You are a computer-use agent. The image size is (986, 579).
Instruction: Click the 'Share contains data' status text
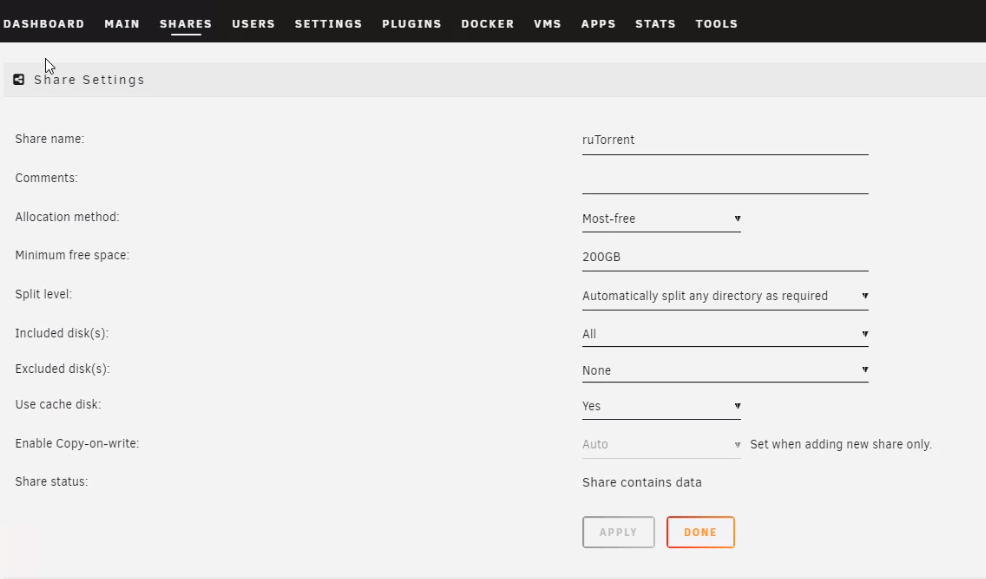click(642, 482)
